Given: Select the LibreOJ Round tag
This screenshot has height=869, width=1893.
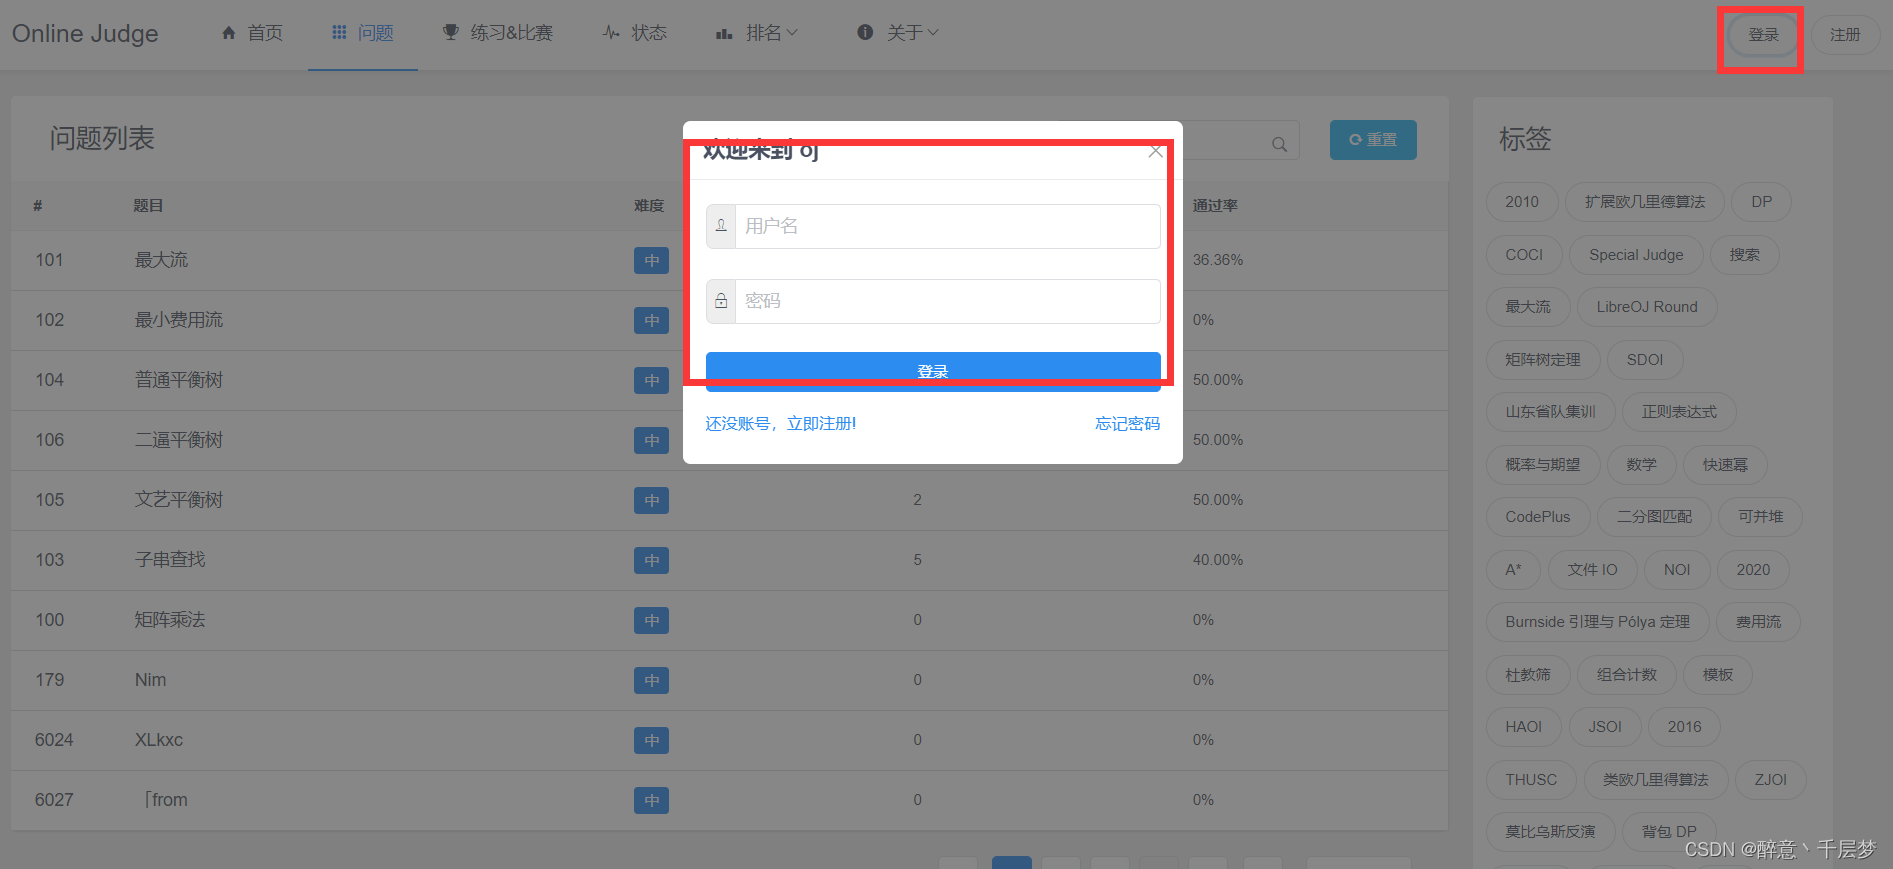Looking at the screenshot, I should pyautogui.click(x=1647, y=307).
